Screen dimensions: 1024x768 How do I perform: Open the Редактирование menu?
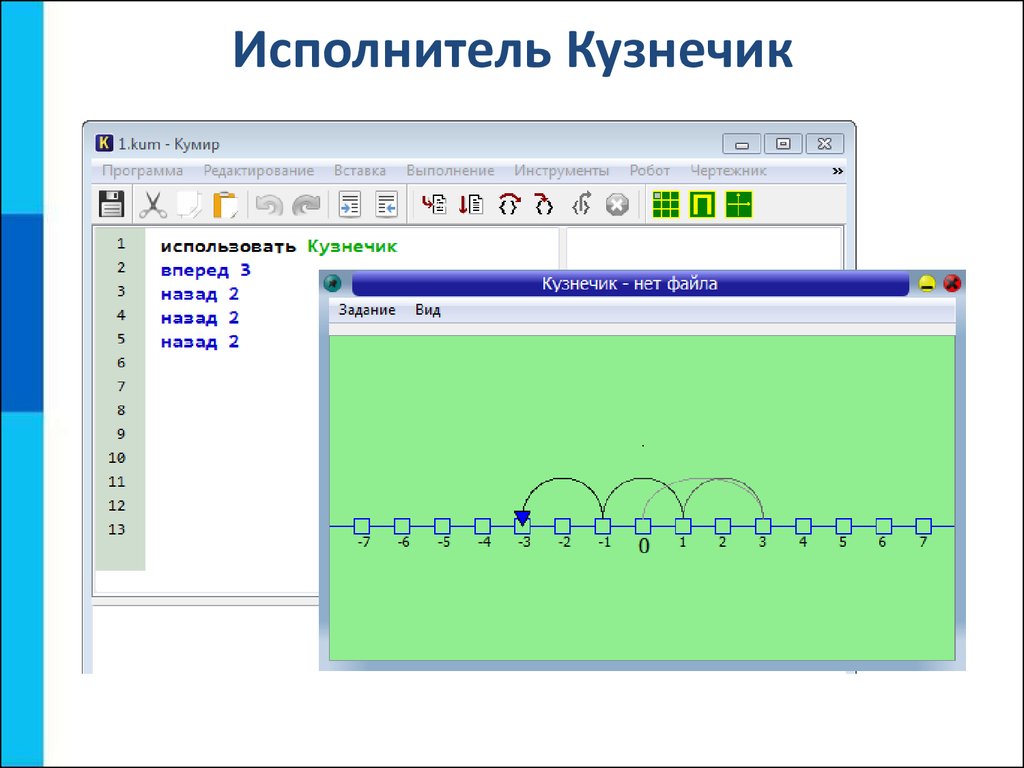[x=259, y=170]
